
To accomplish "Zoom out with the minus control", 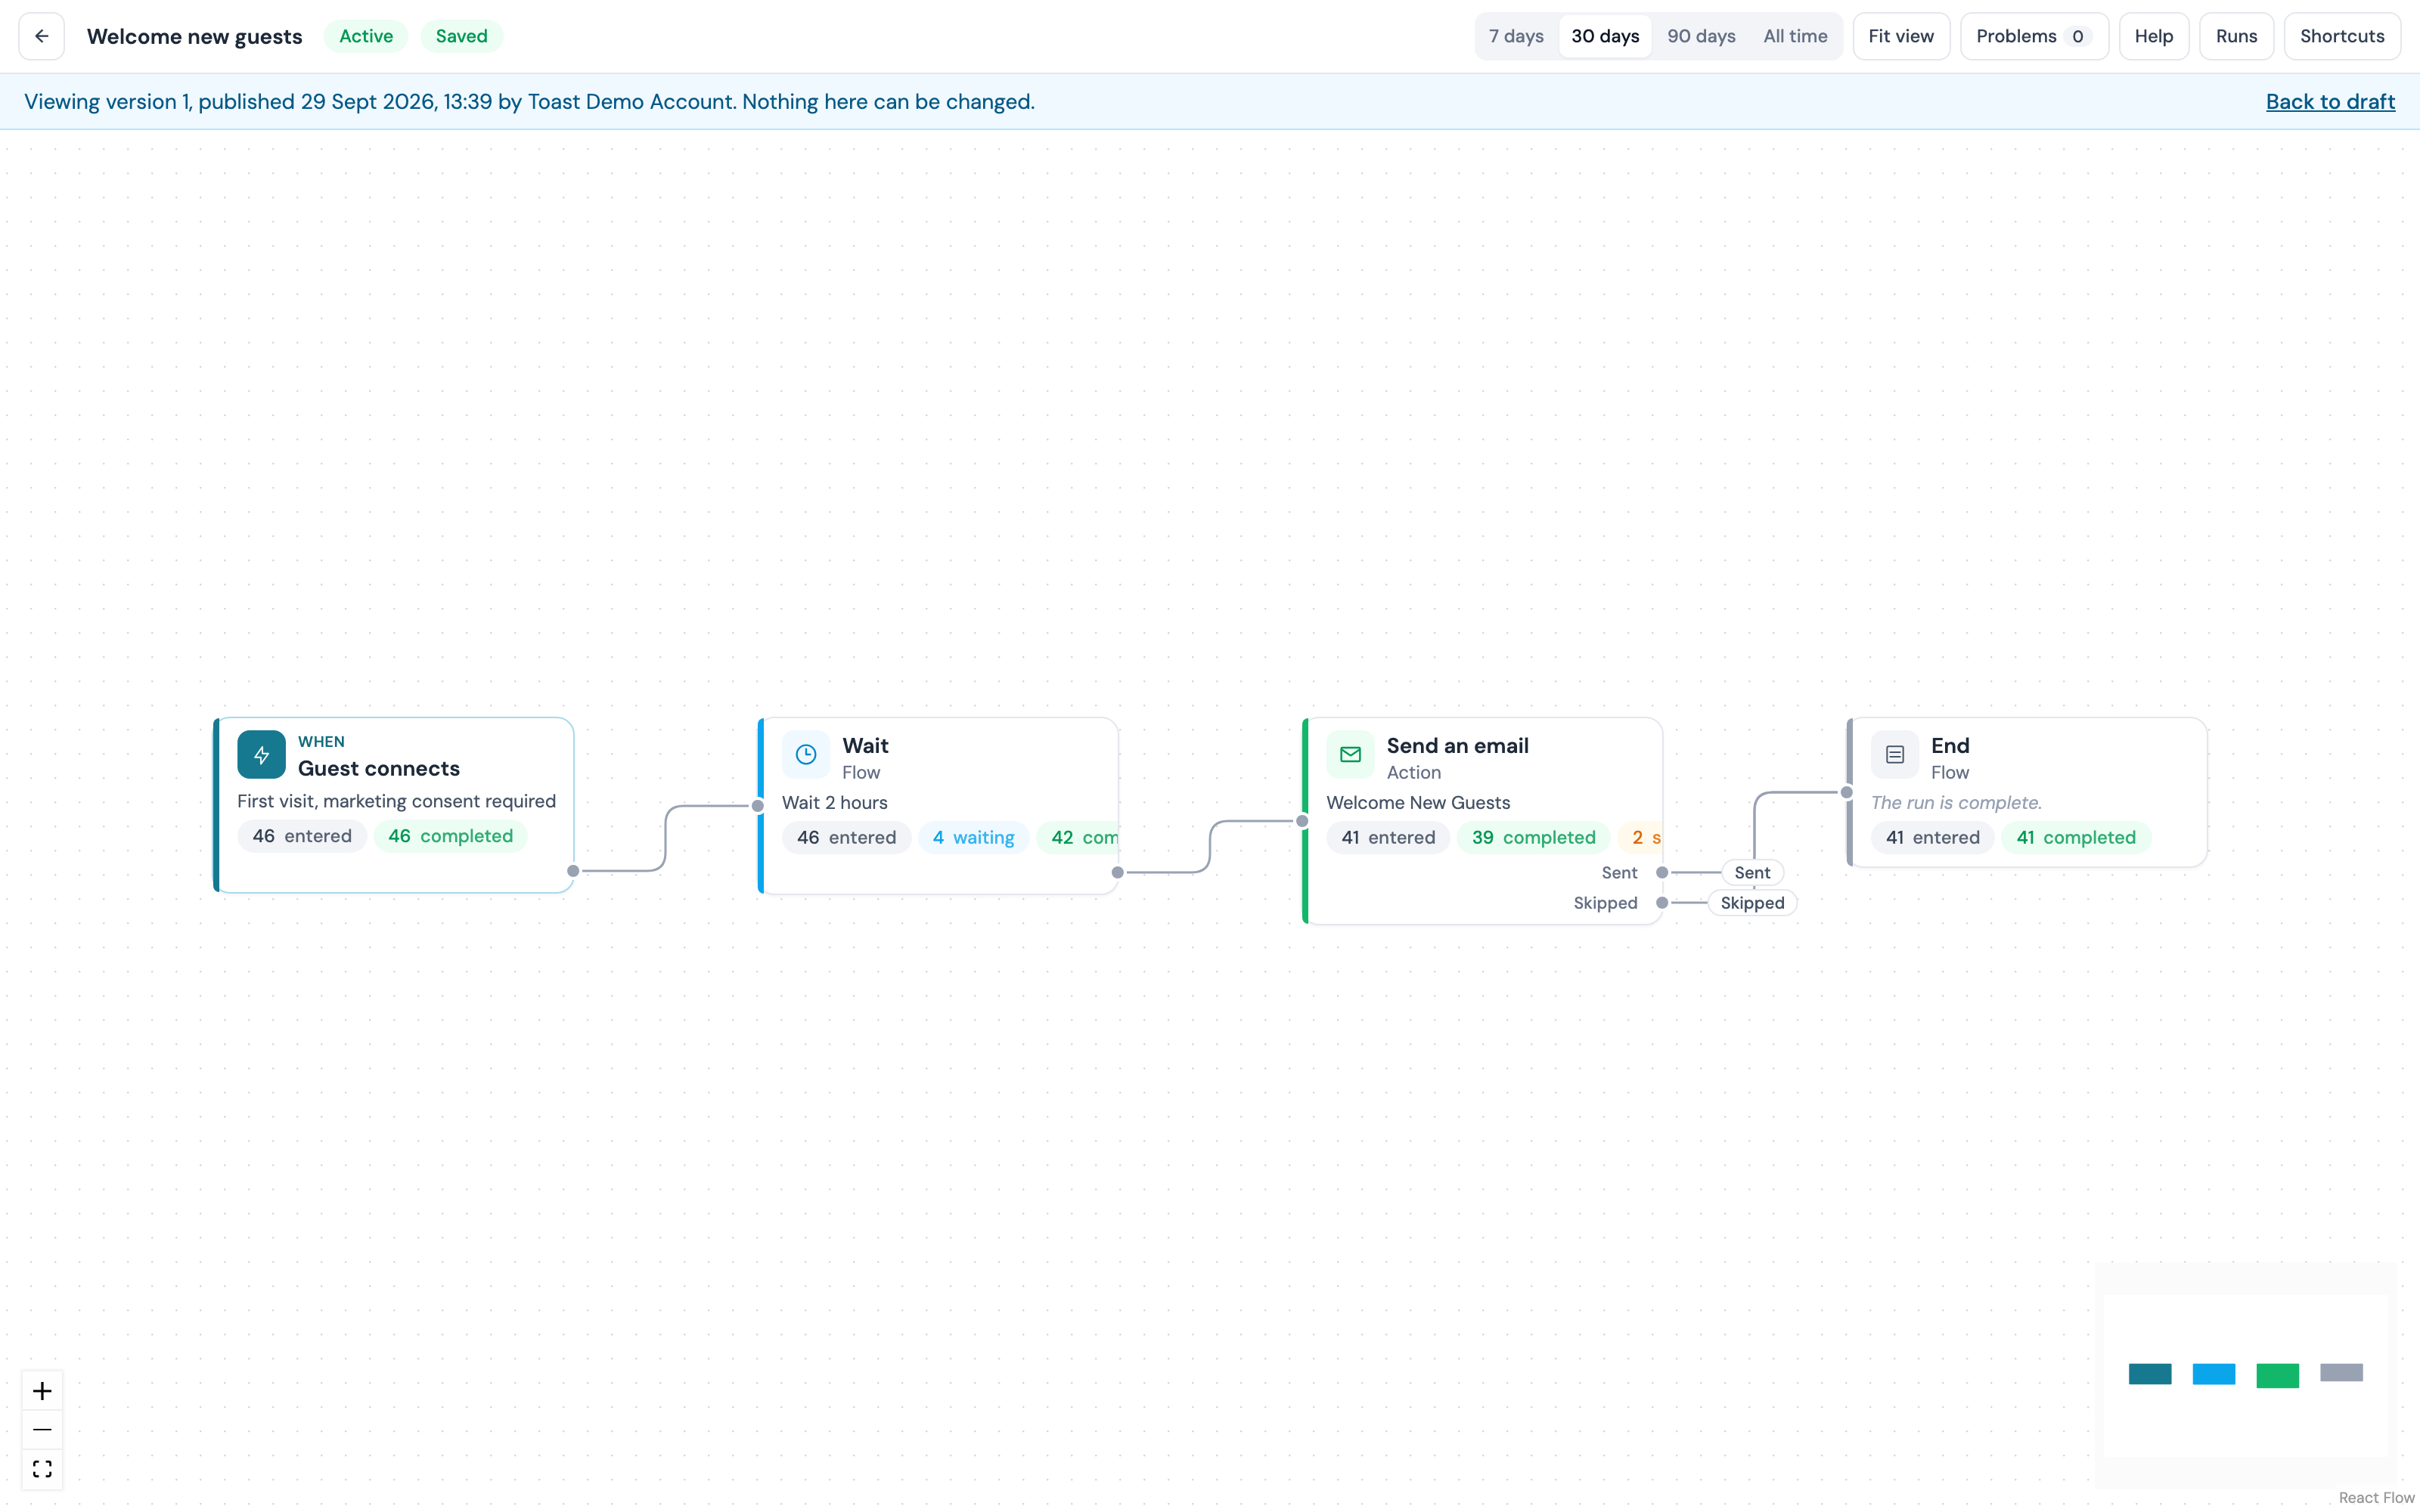I will [42, 1430].
